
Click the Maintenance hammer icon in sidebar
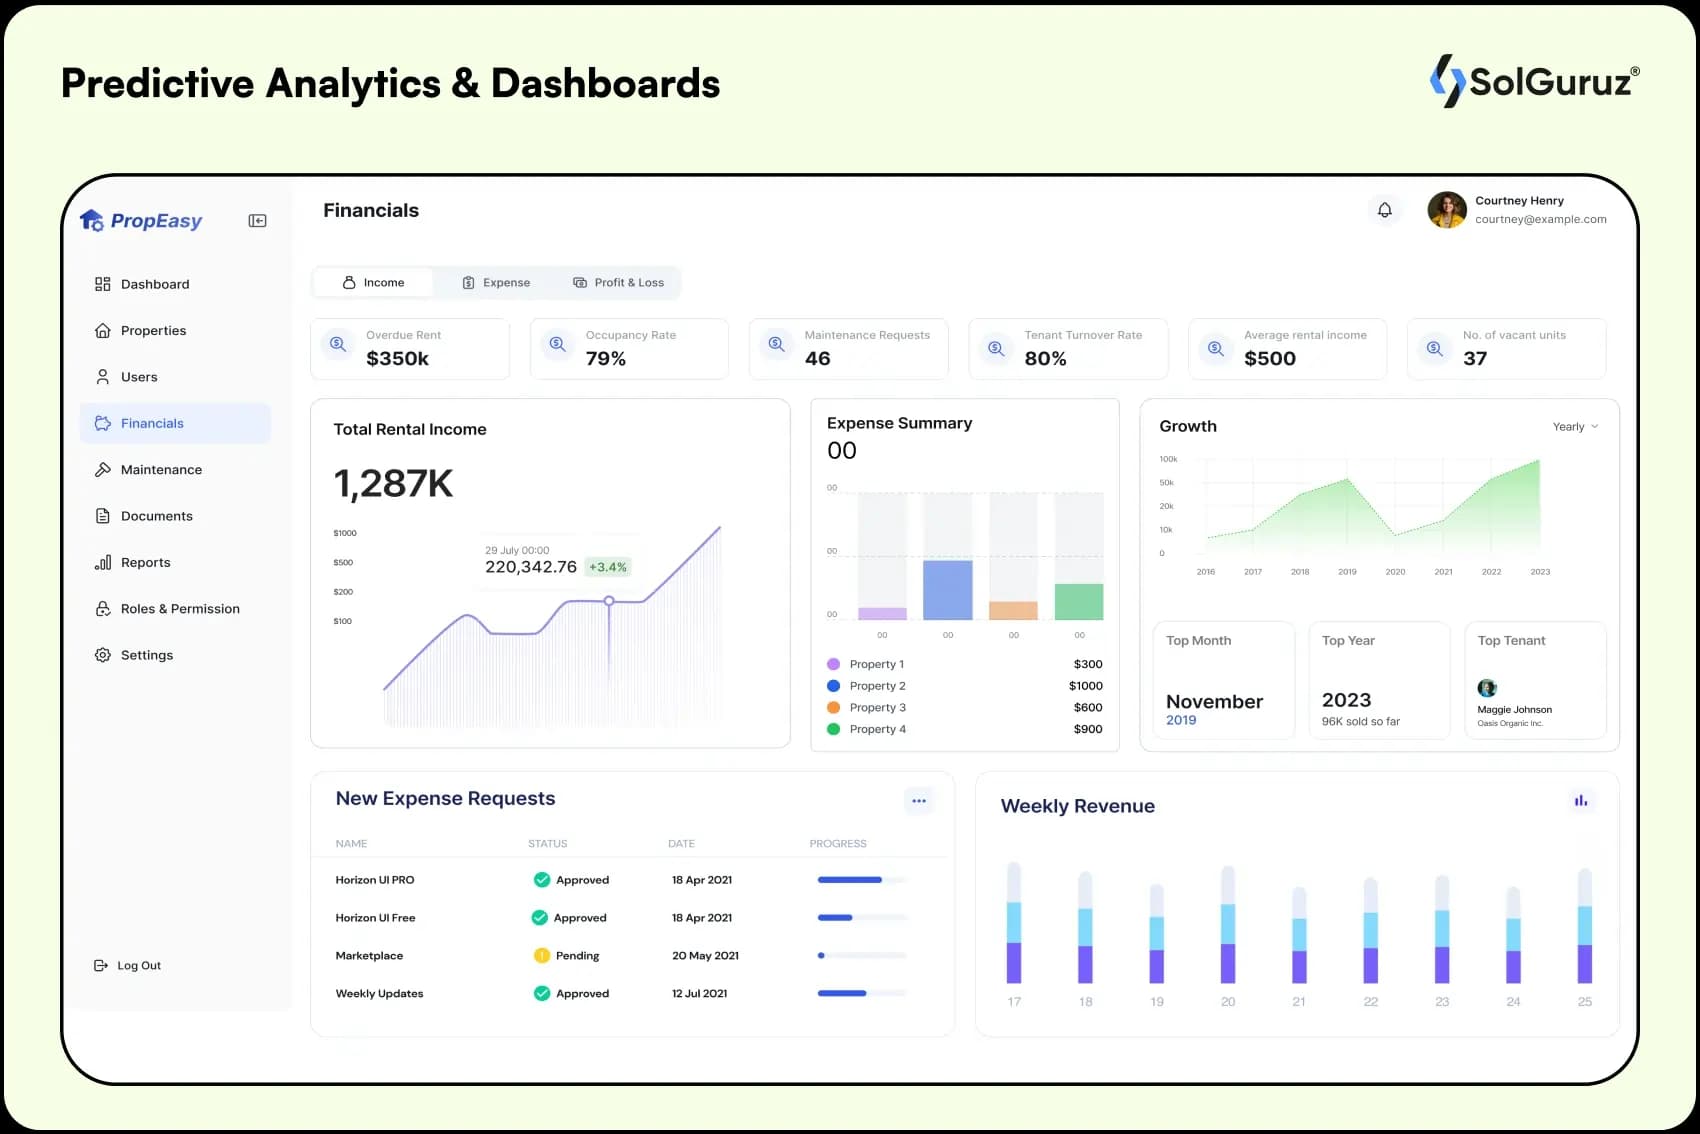tap(102, 470)
